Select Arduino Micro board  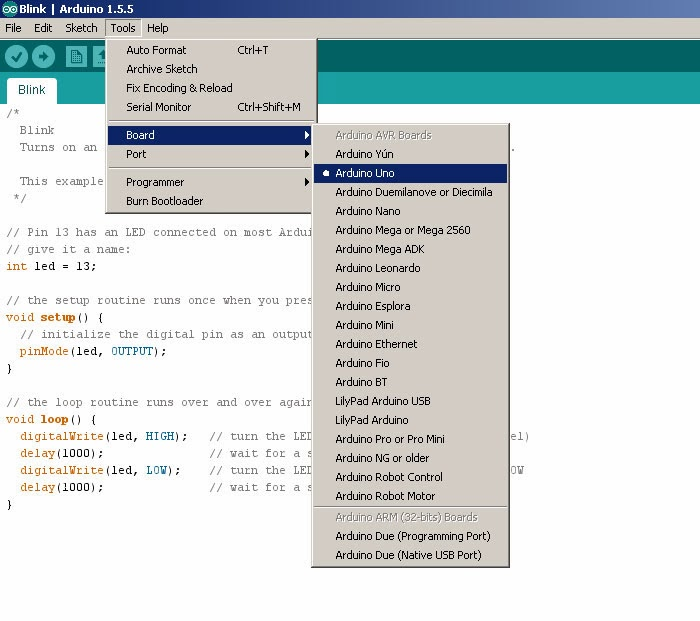click(410, 287)
